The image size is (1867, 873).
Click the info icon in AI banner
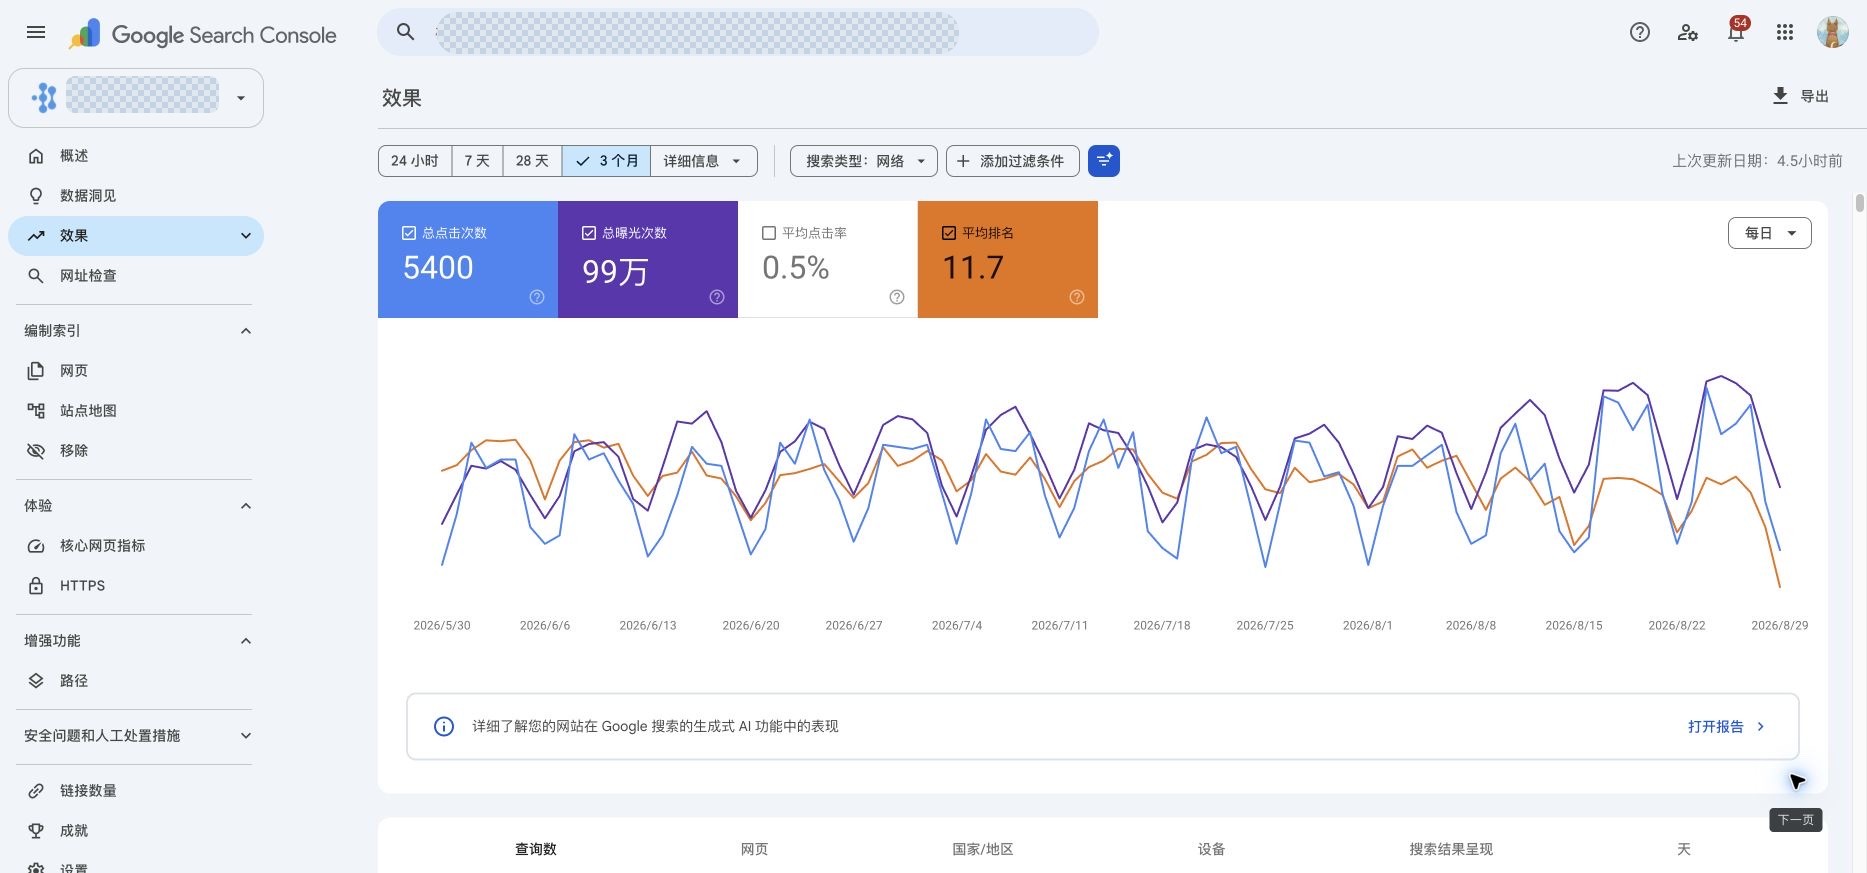(444, 727)
